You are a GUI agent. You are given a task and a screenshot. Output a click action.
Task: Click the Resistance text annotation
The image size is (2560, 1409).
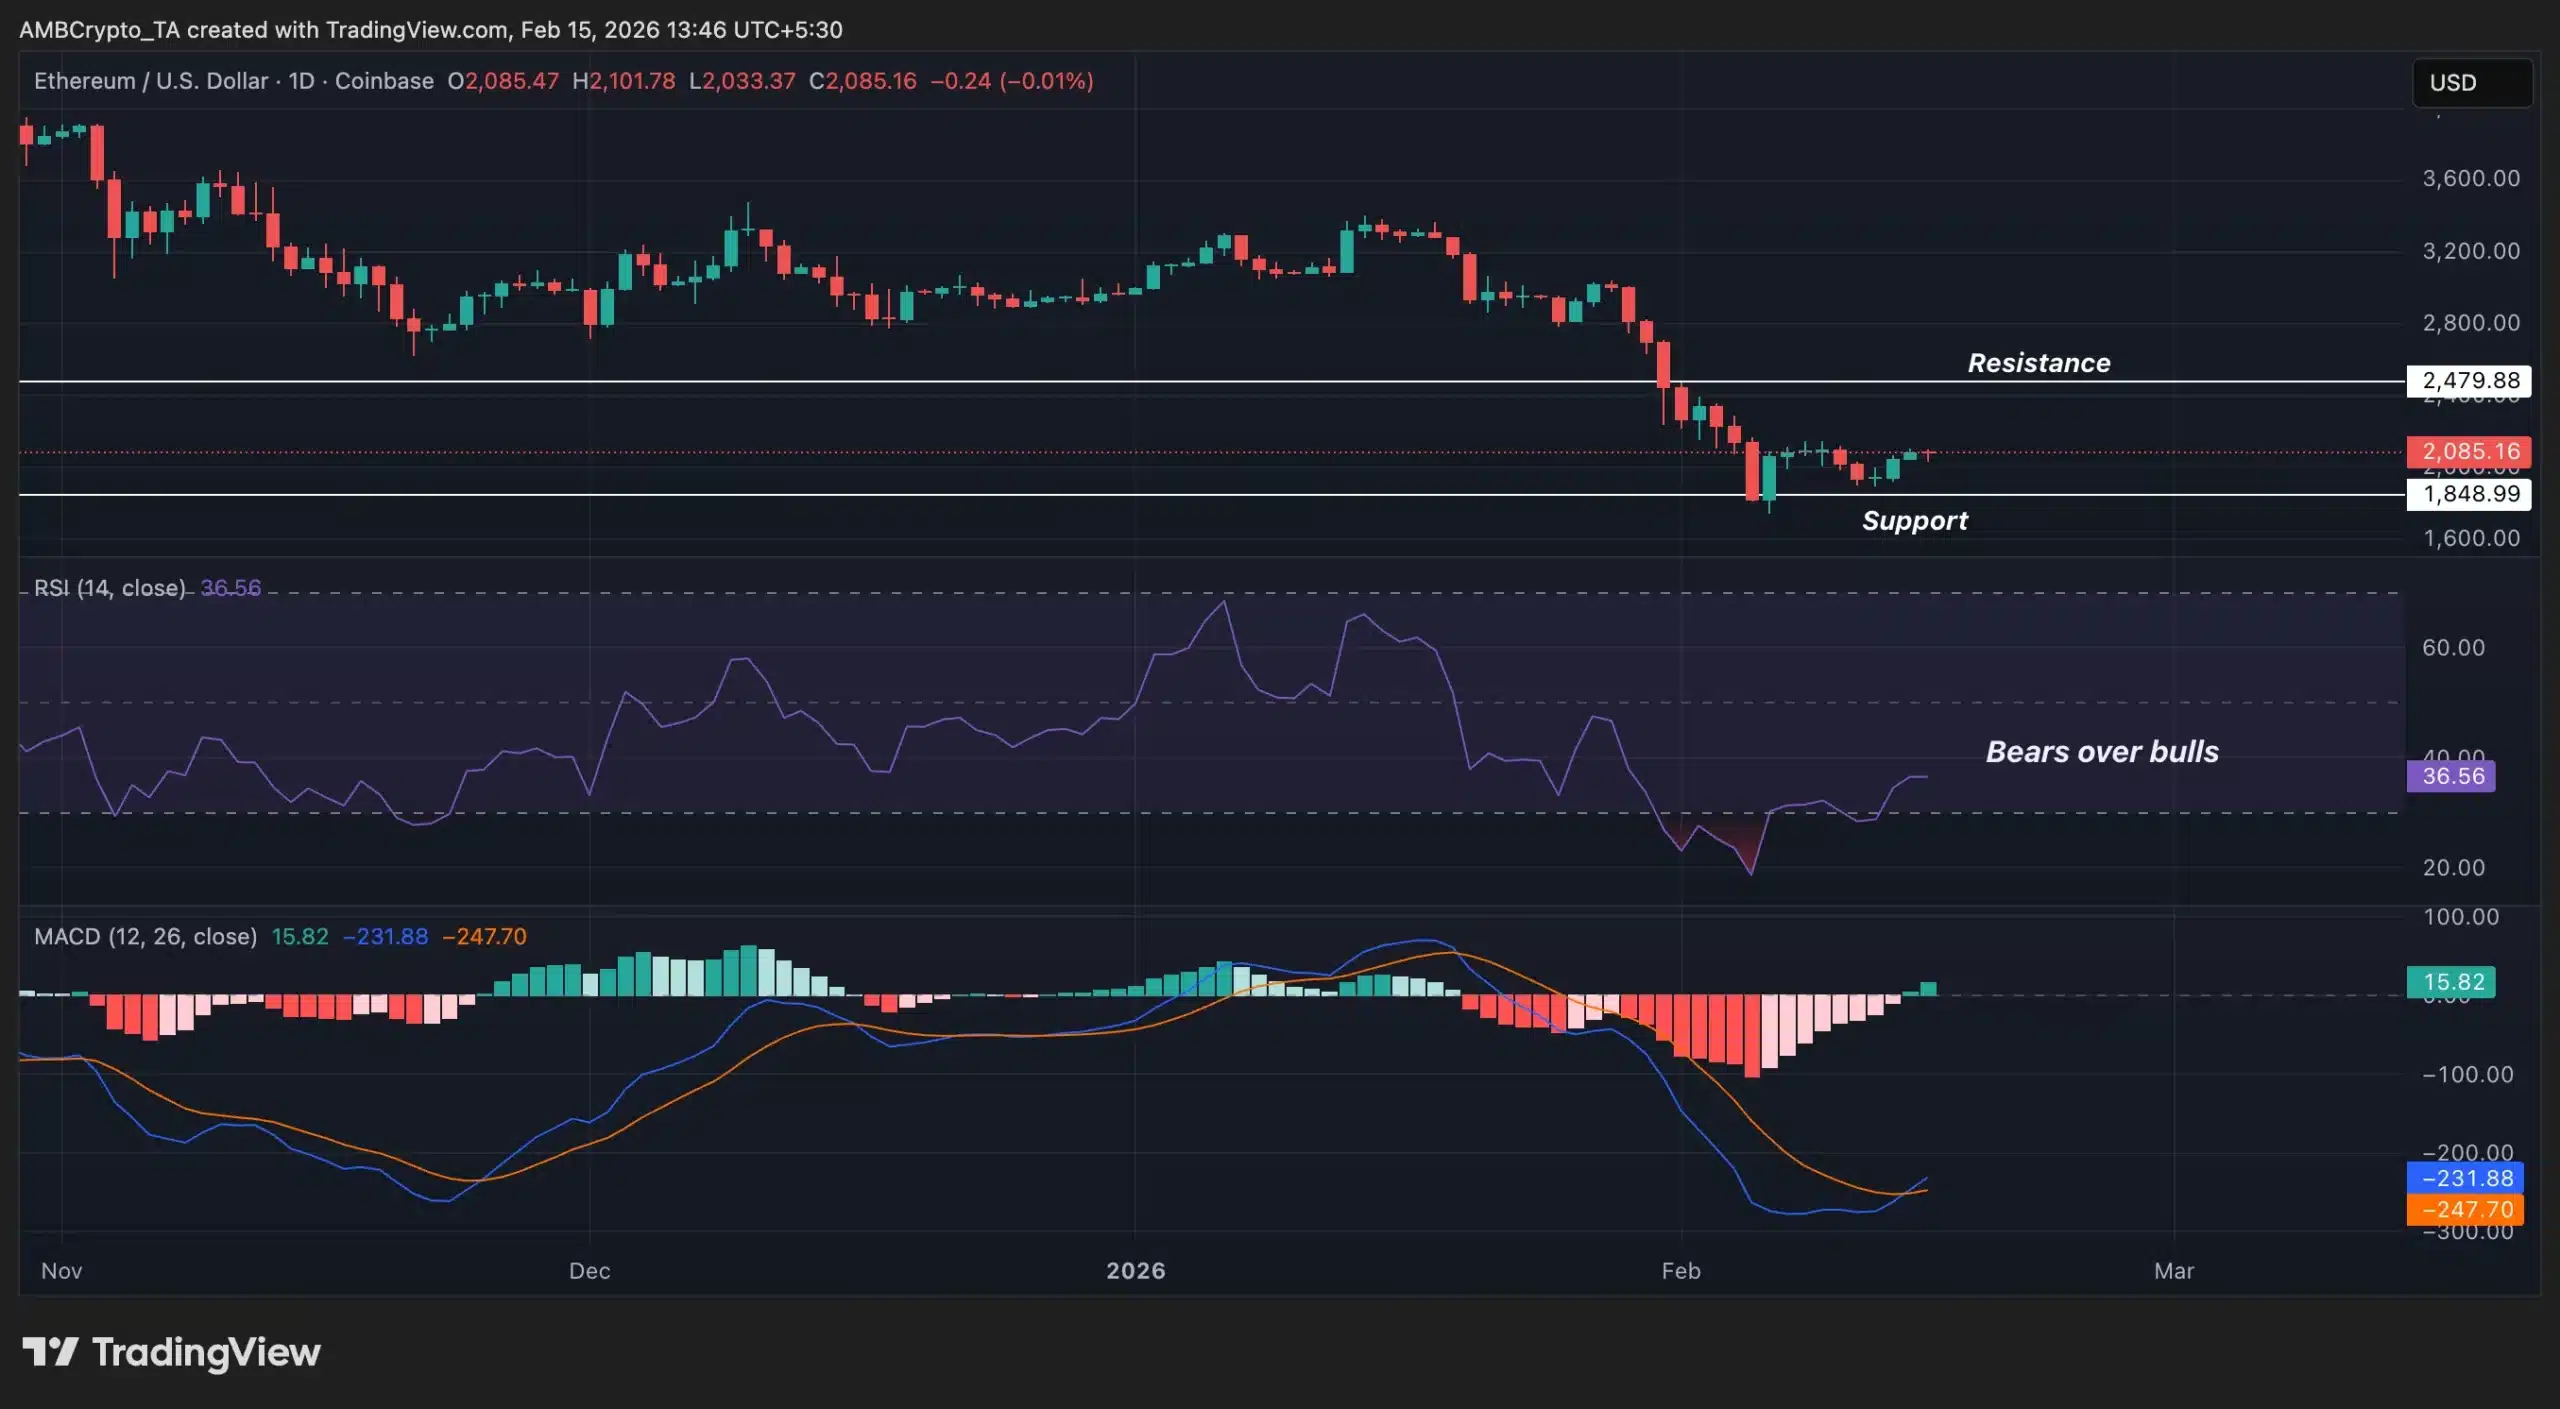(2038, 363)
